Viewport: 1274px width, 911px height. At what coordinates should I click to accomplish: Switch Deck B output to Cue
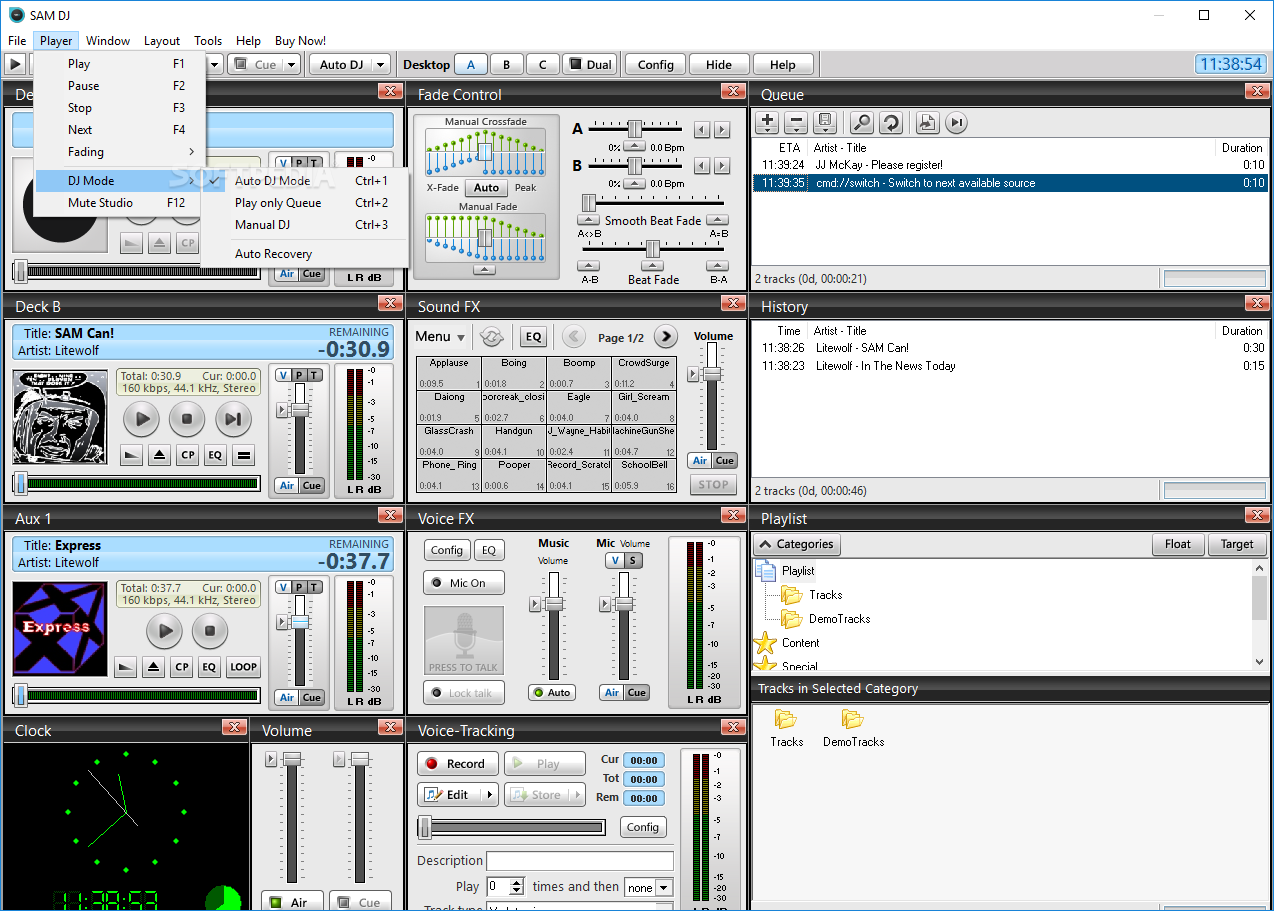coord(312,486)
